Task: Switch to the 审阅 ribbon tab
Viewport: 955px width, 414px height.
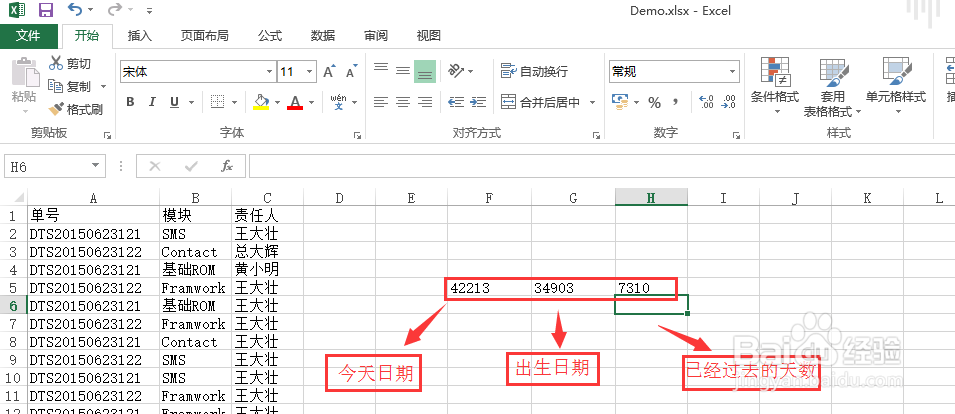Action: click(x=376, y=36)
